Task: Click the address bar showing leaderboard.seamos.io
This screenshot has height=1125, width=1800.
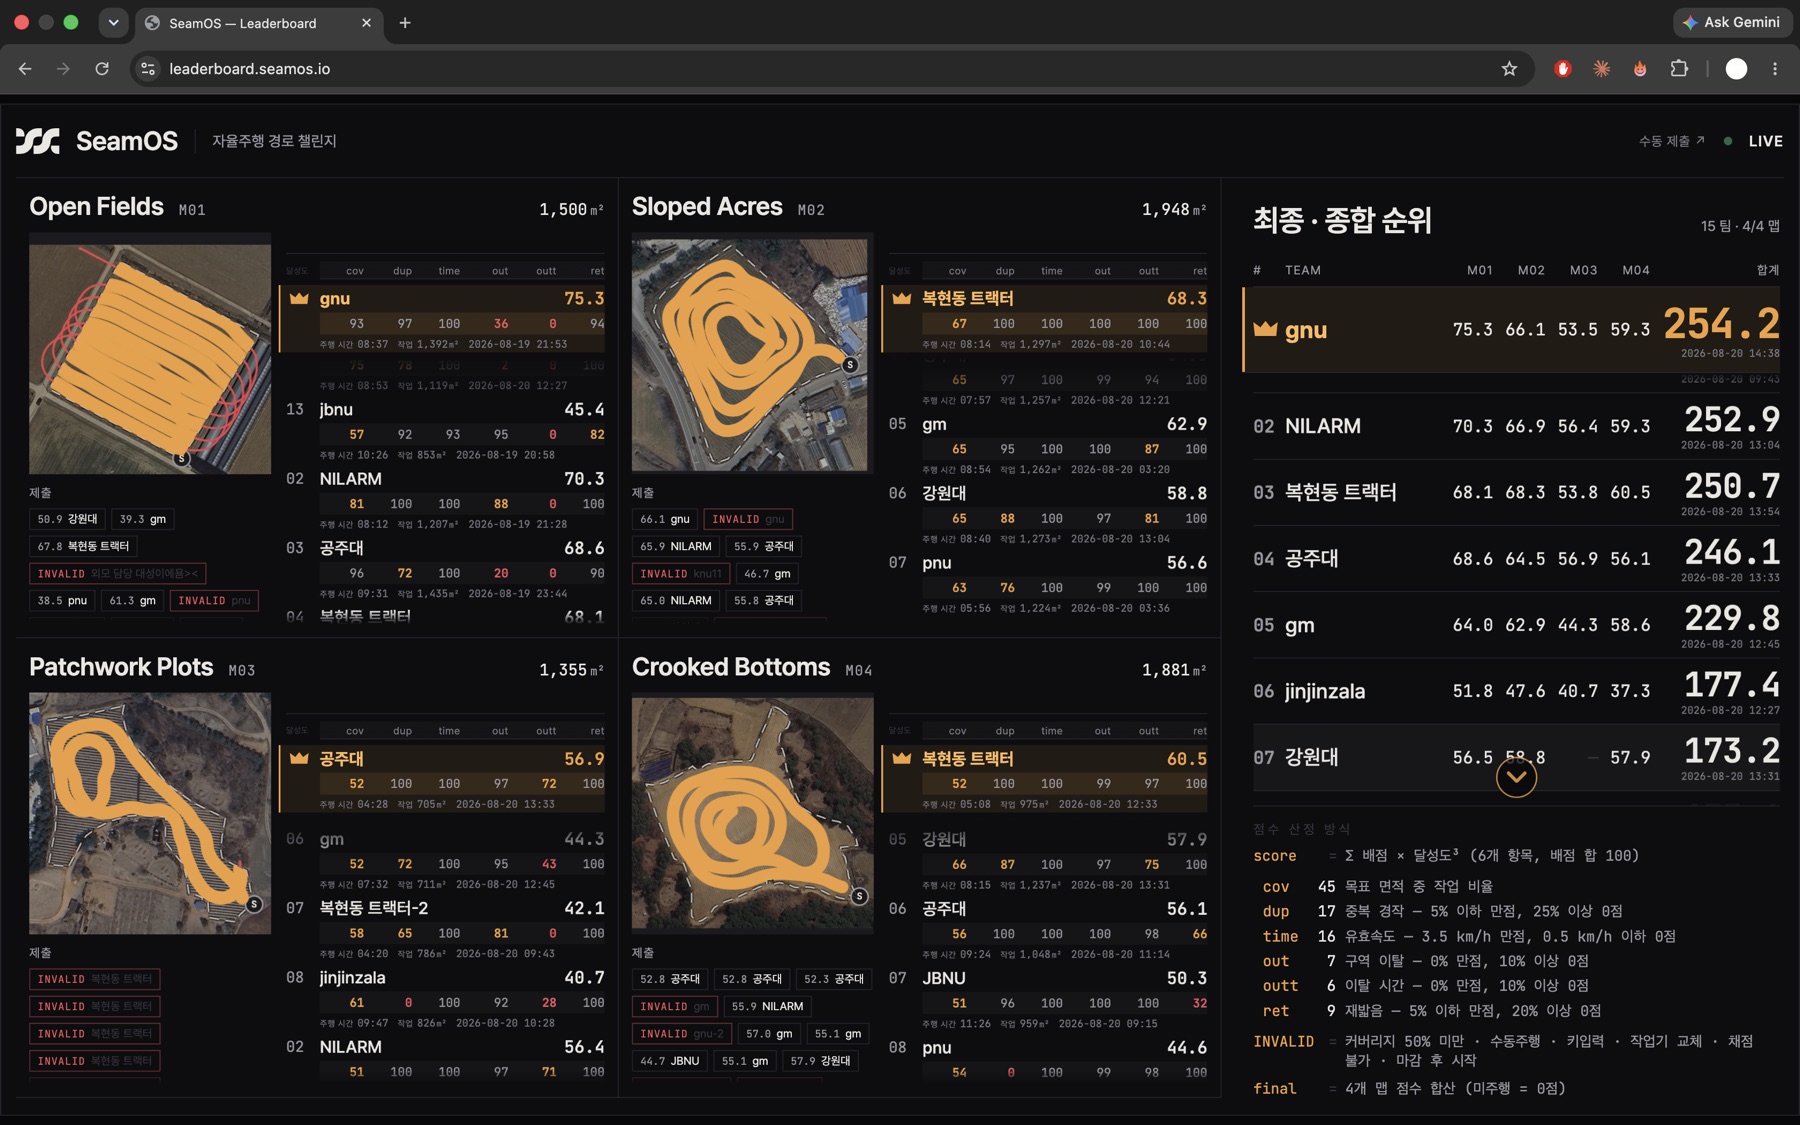Action: click(830, 69)
